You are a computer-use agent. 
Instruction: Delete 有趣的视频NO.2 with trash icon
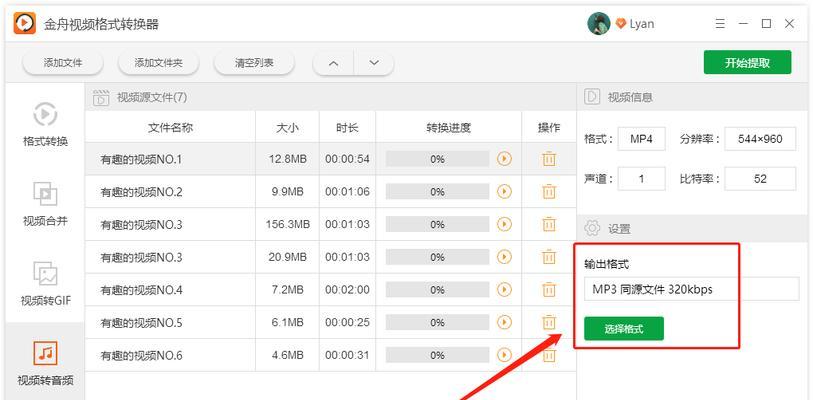[x=549, y=191]
